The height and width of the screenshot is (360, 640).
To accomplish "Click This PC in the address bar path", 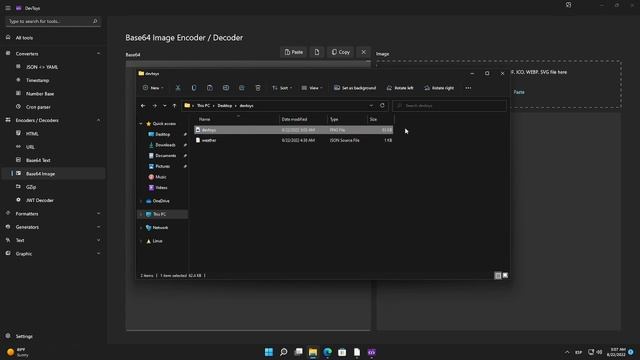I will (x=203, y=106).
